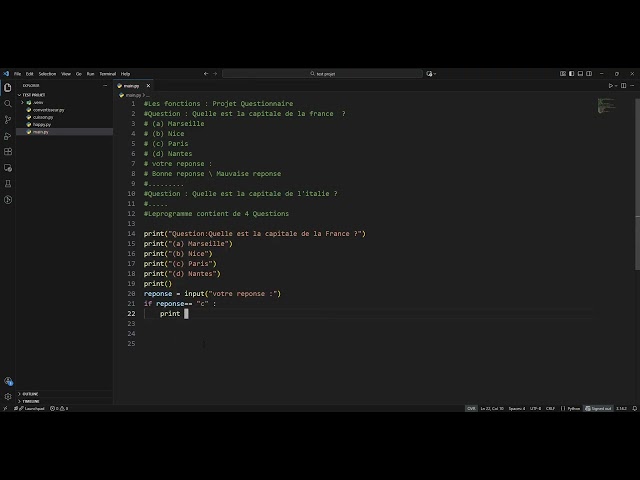Toggle the Primary Side Bar visibility
This screenshot has height=480, width=640.
click(571, 74)
